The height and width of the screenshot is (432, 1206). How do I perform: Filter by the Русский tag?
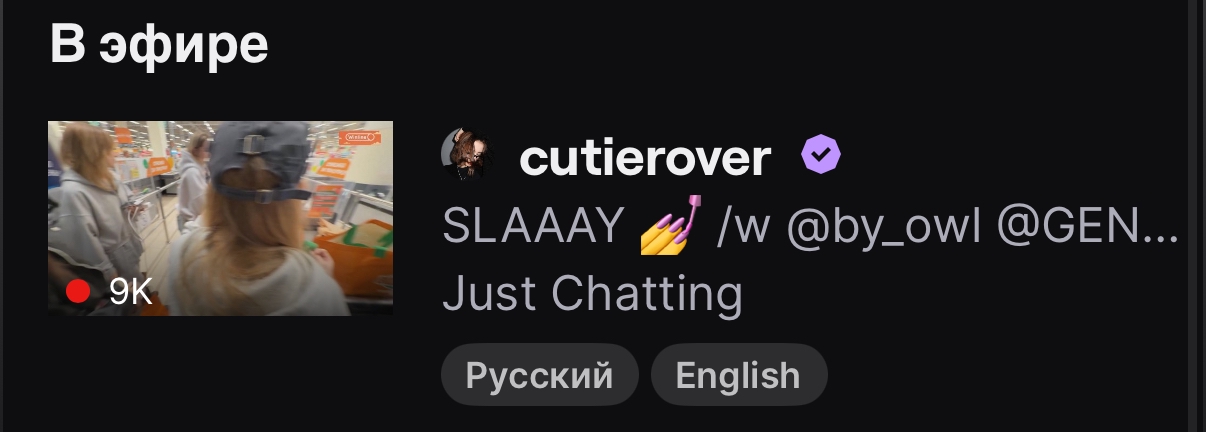pos(539,375)
